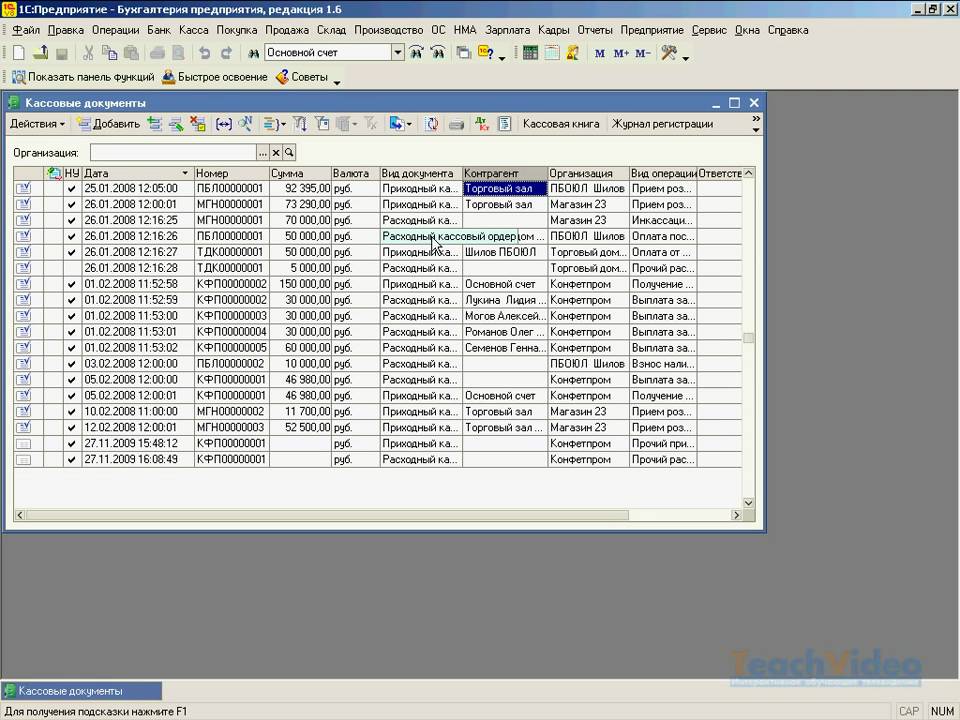Expand the Советы toolbar overflow arrow

point(337,80)
